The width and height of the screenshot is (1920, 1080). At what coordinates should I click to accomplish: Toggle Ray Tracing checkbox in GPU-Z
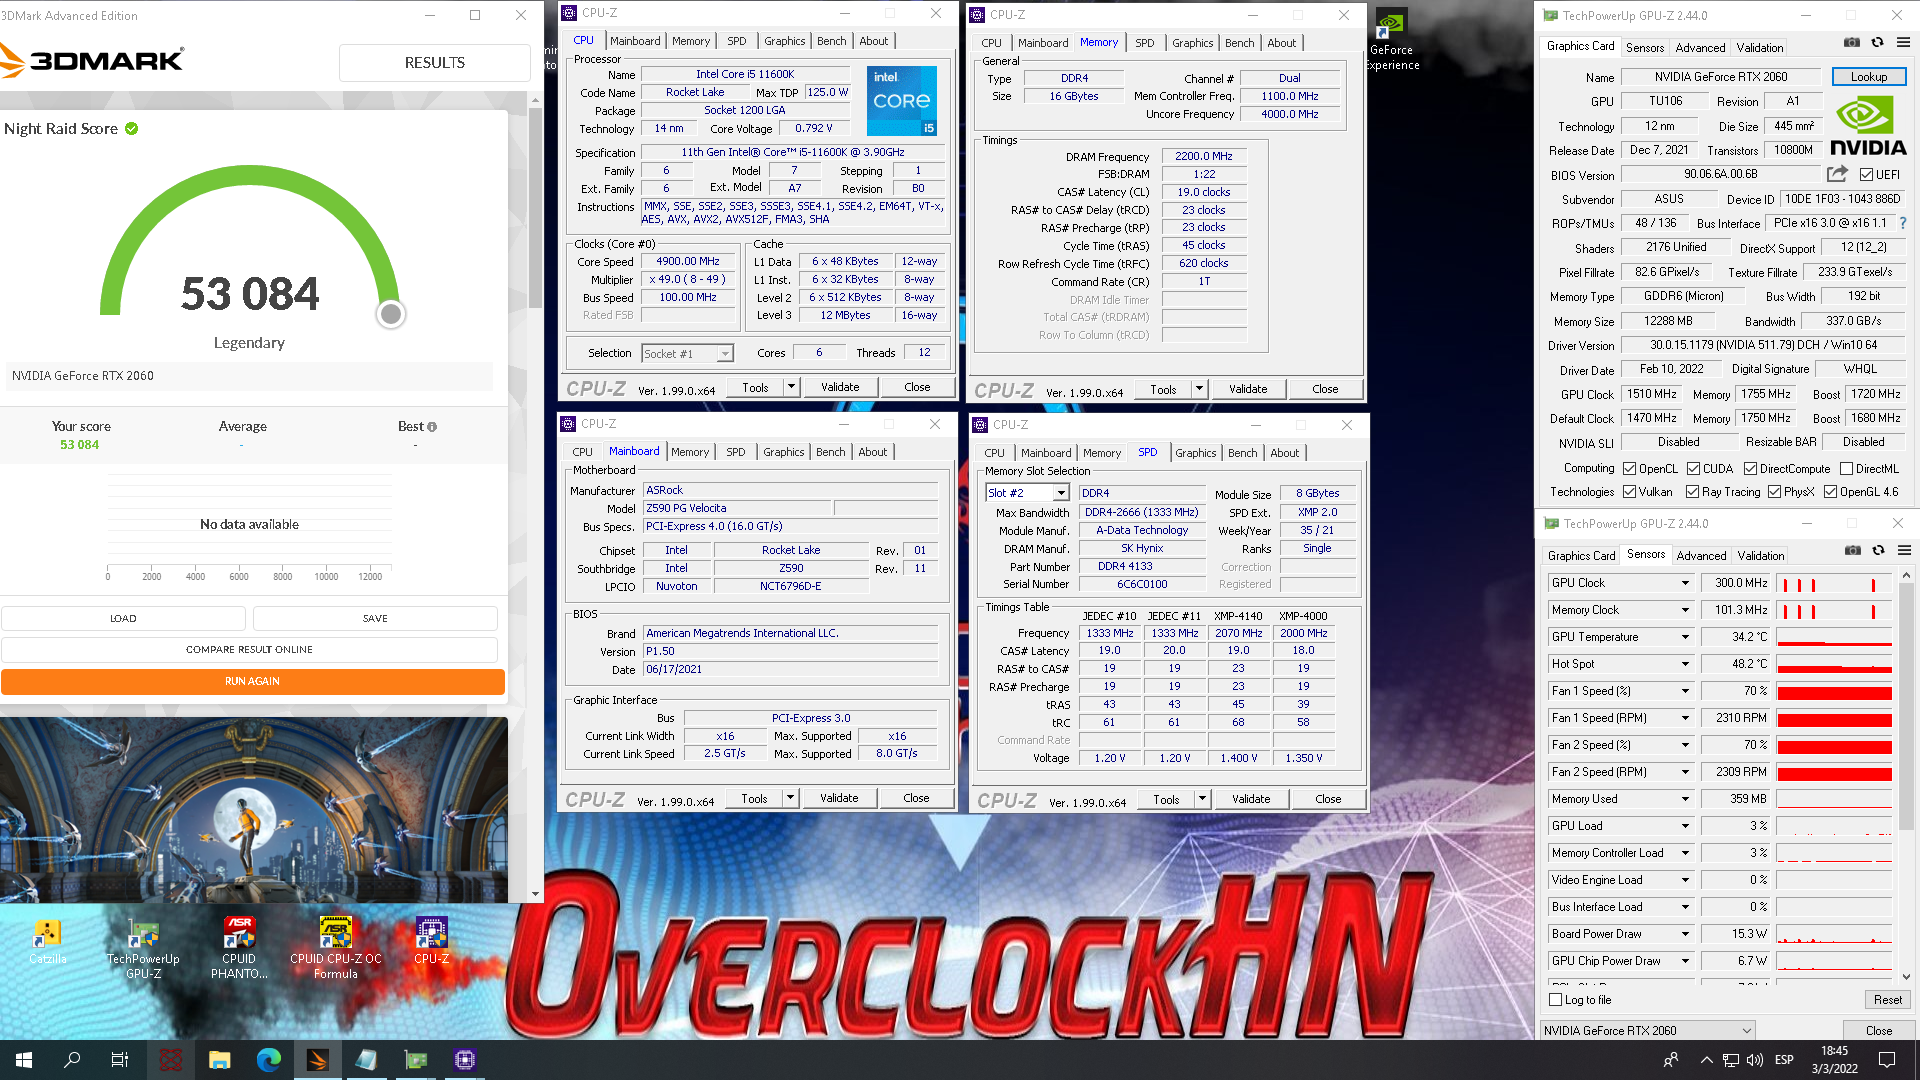tap(1692, 492)
